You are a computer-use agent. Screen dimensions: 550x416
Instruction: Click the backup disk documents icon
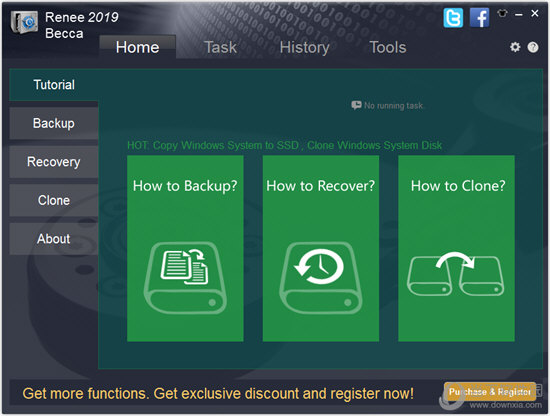(185, 277)
